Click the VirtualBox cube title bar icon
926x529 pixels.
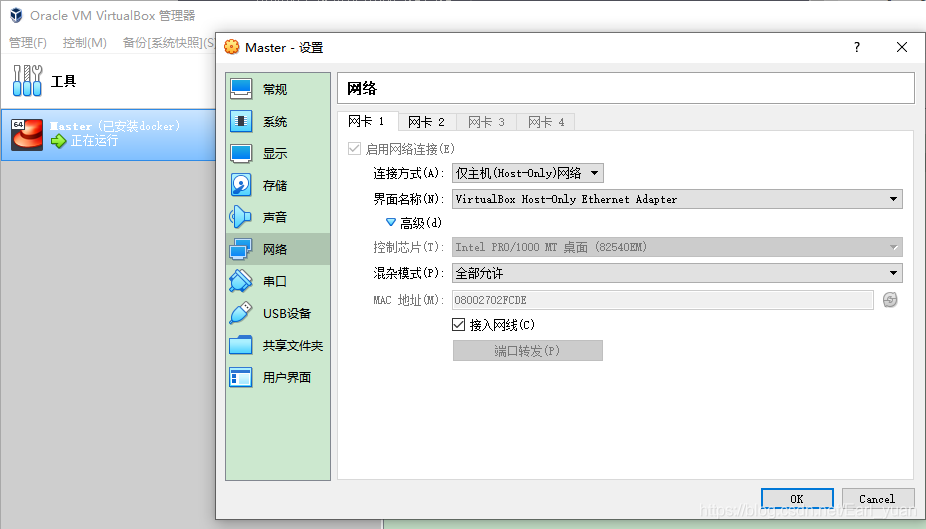coord(16,15)
